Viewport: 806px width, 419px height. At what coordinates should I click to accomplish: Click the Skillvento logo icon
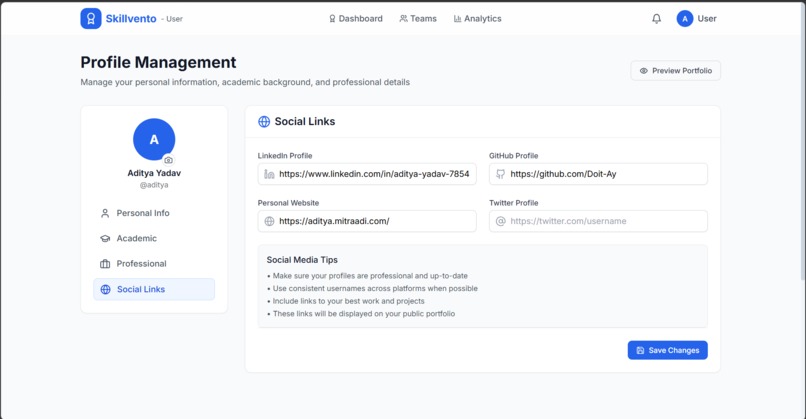point(91,19)
